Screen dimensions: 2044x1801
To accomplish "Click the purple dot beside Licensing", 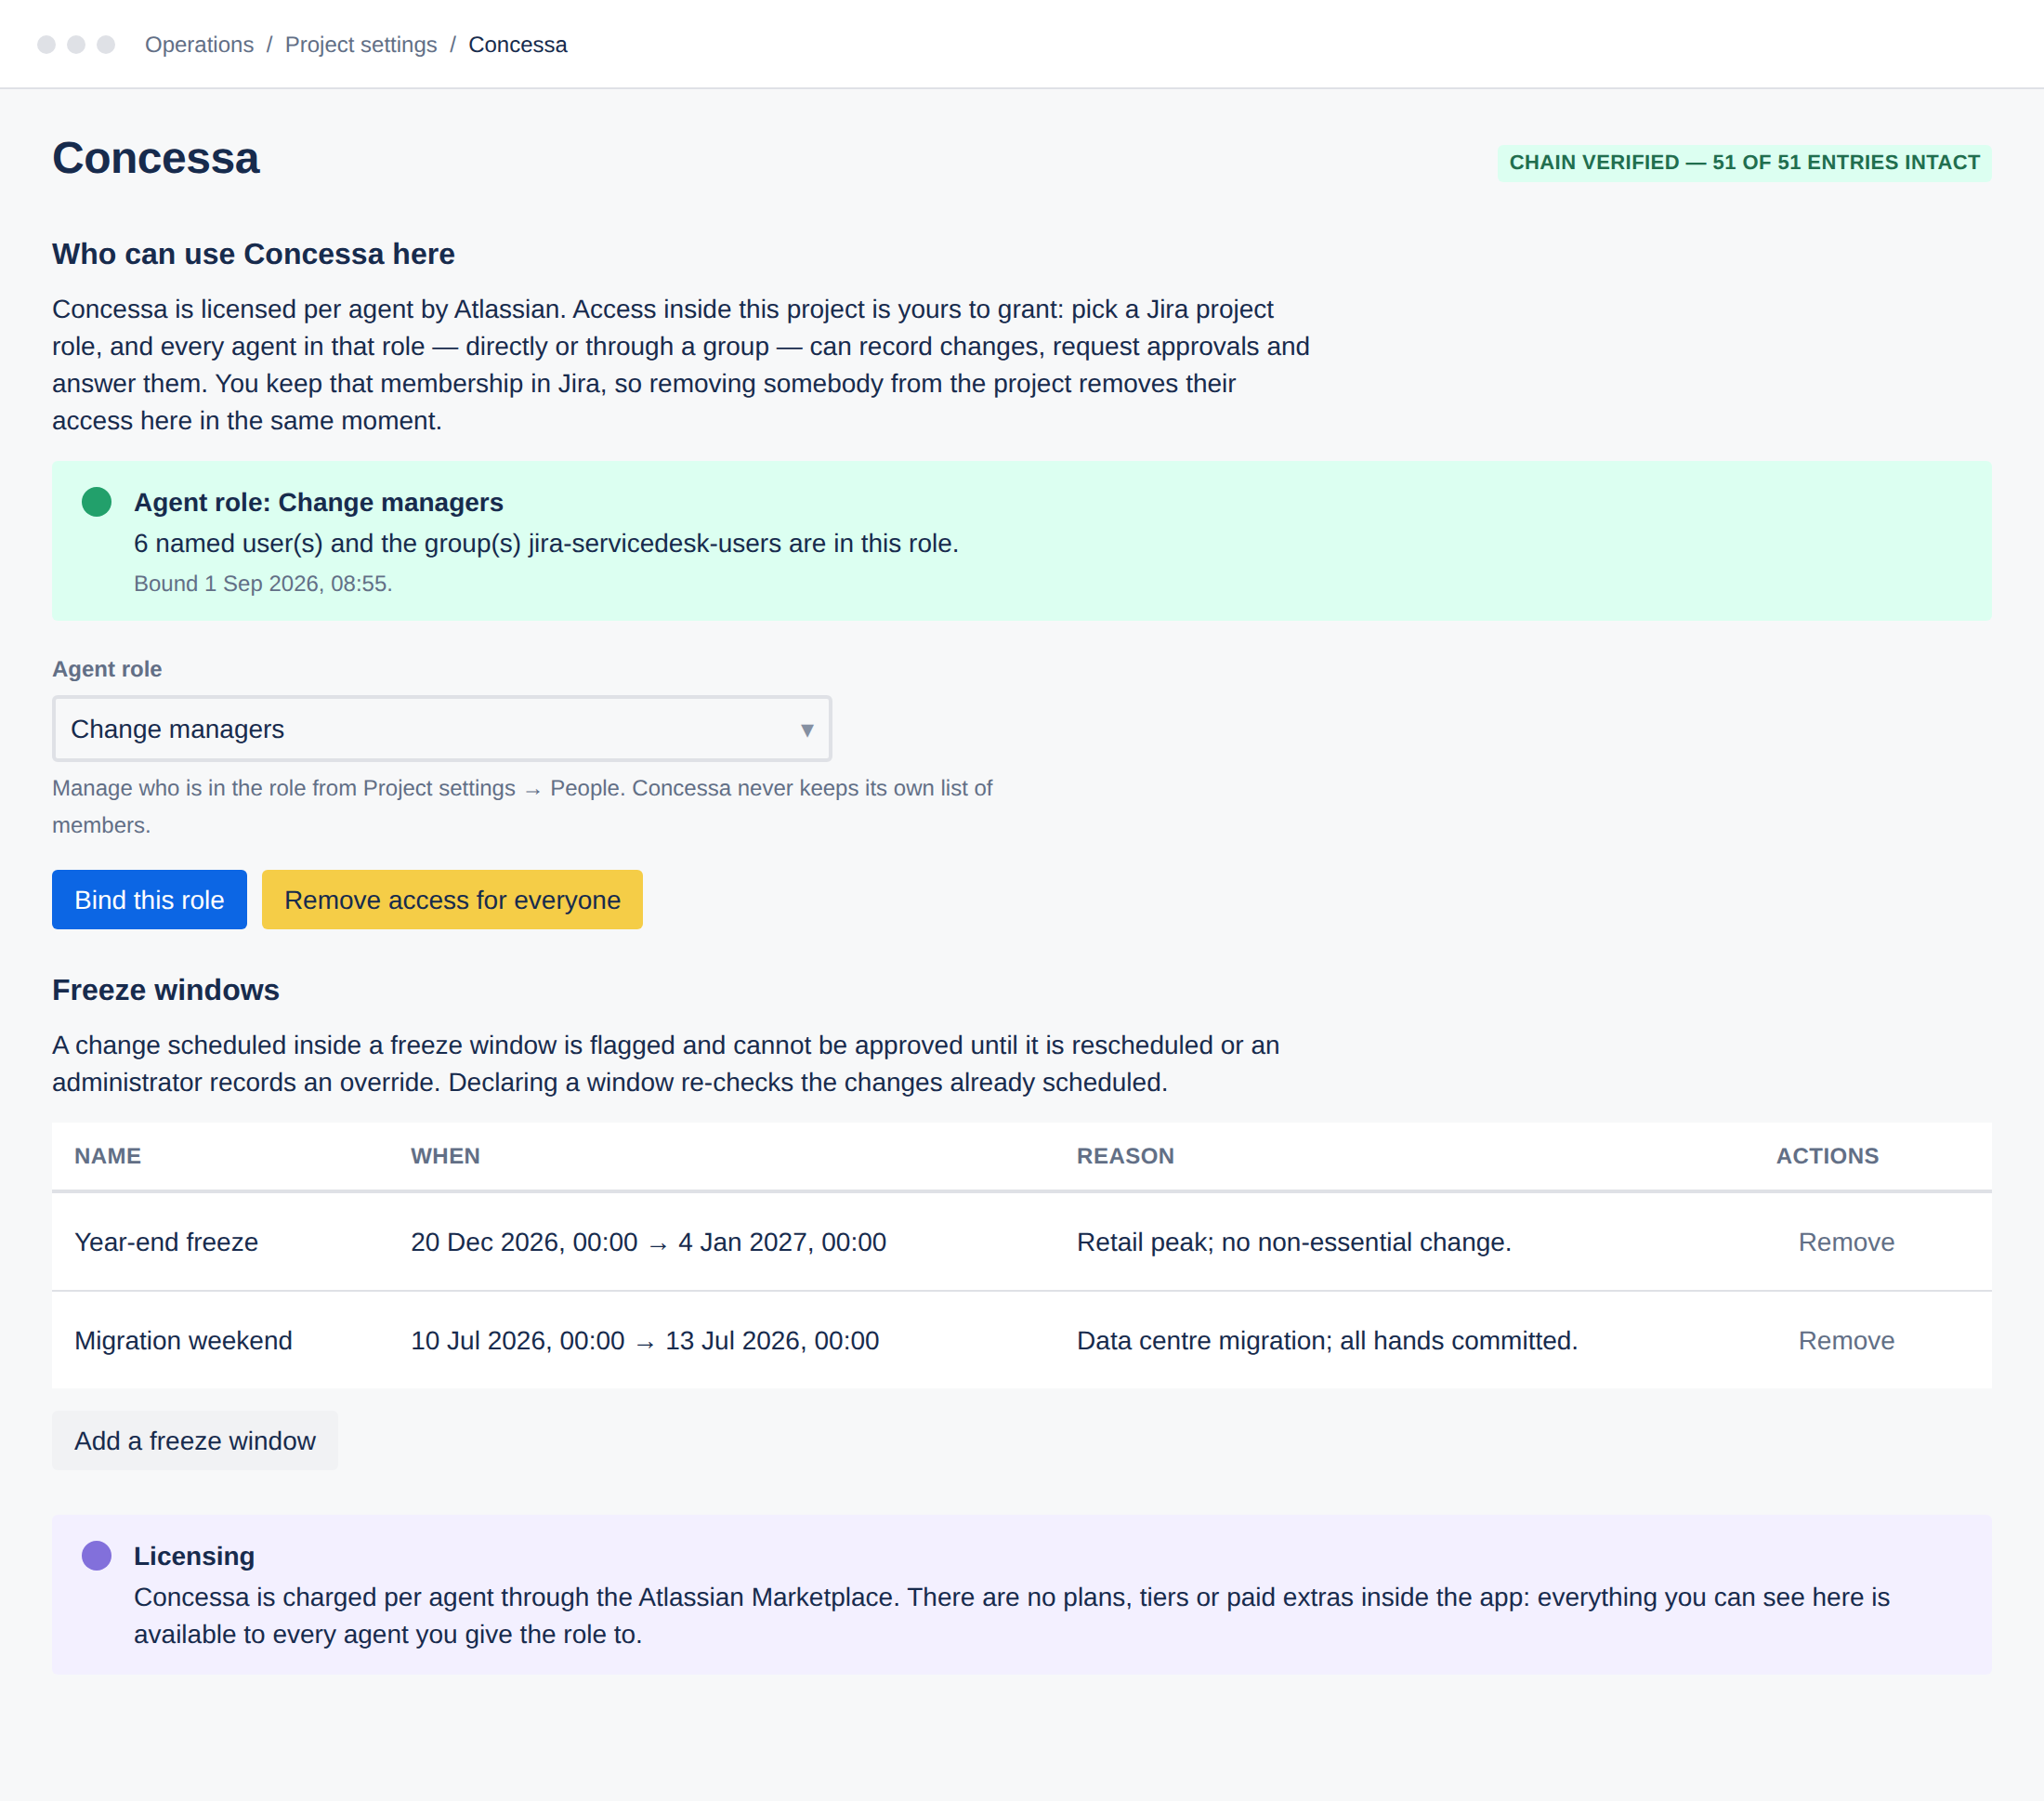I will 96,1556.
